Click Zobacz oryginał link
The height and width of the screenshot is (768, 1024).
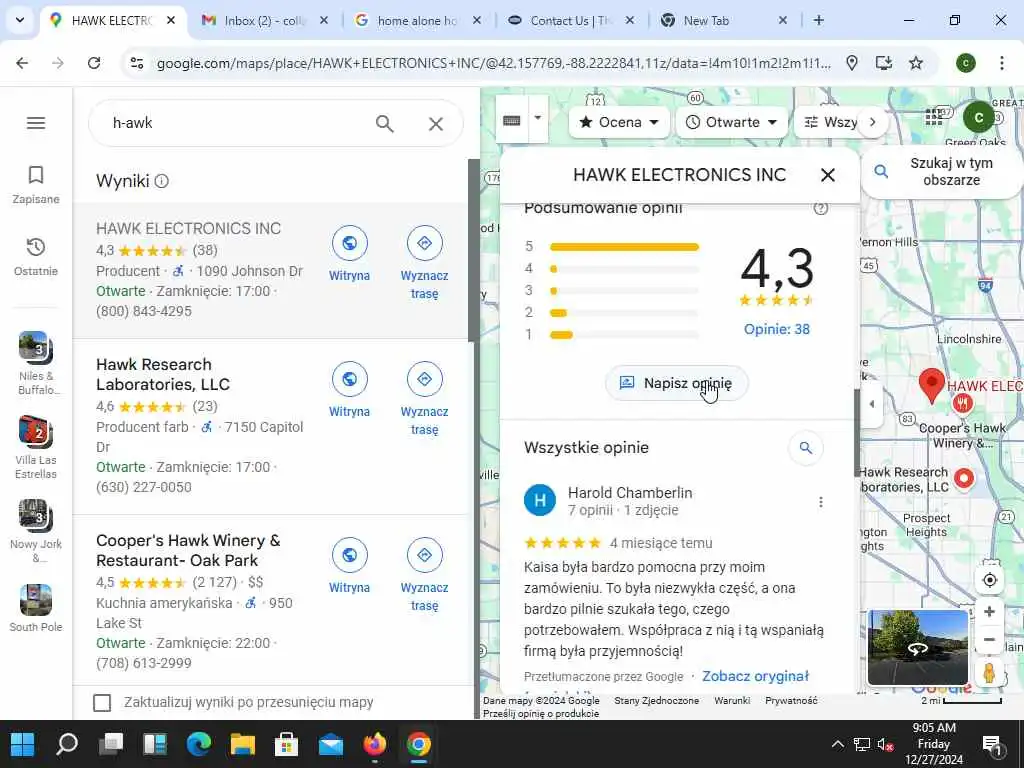[755, 677]
